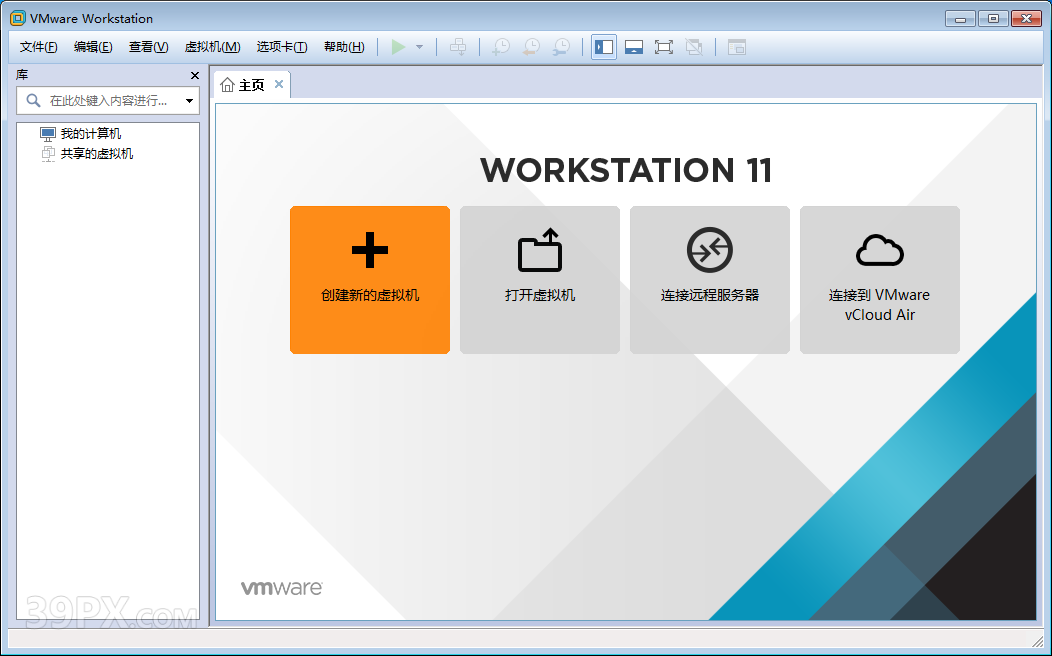Close the 库 library panel
This screenshot has width=1052, height=656.
[195, 76]
